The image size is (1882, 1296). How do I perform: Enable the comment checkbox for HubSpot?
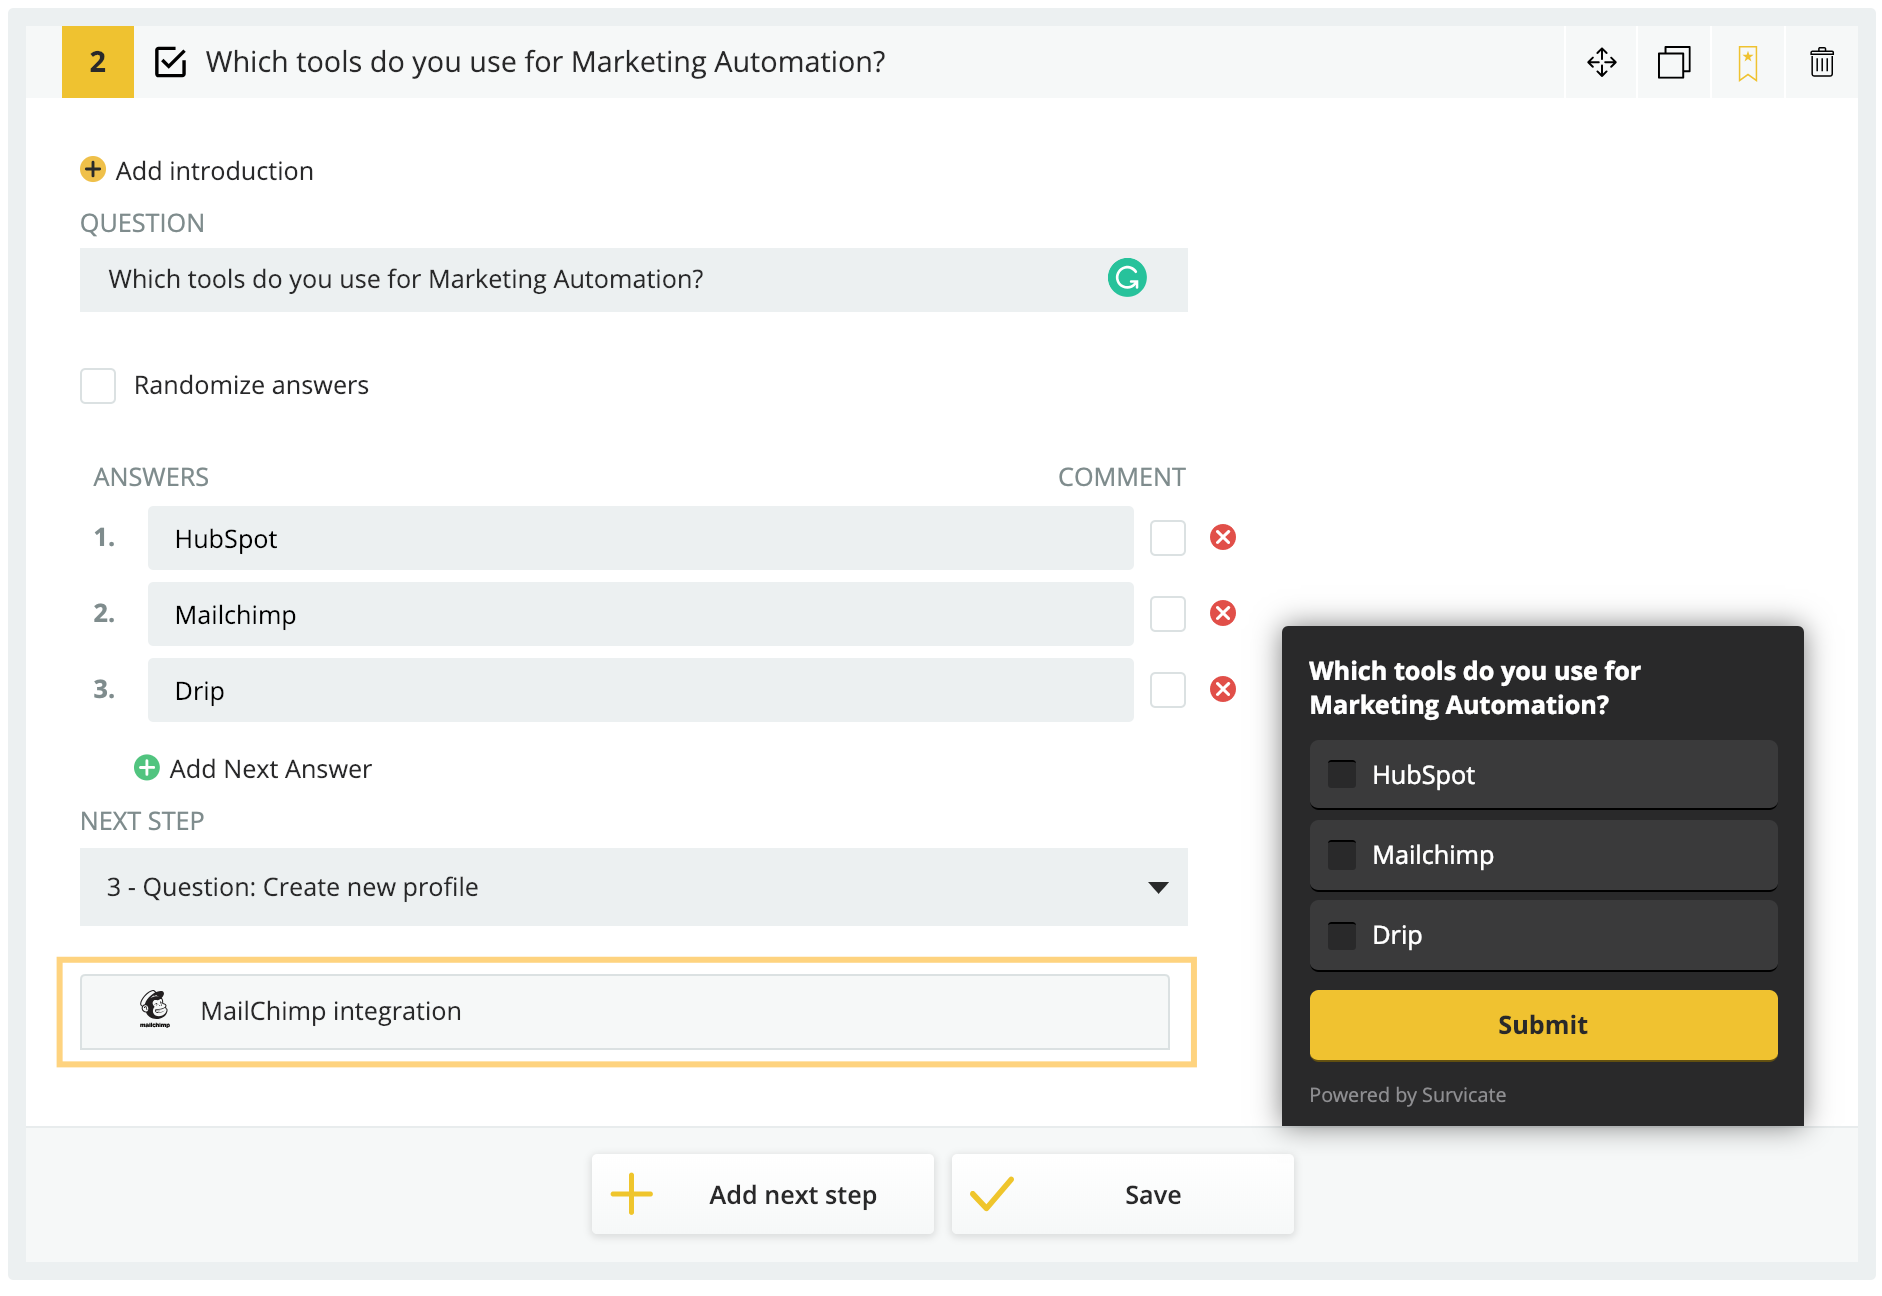1167,538
